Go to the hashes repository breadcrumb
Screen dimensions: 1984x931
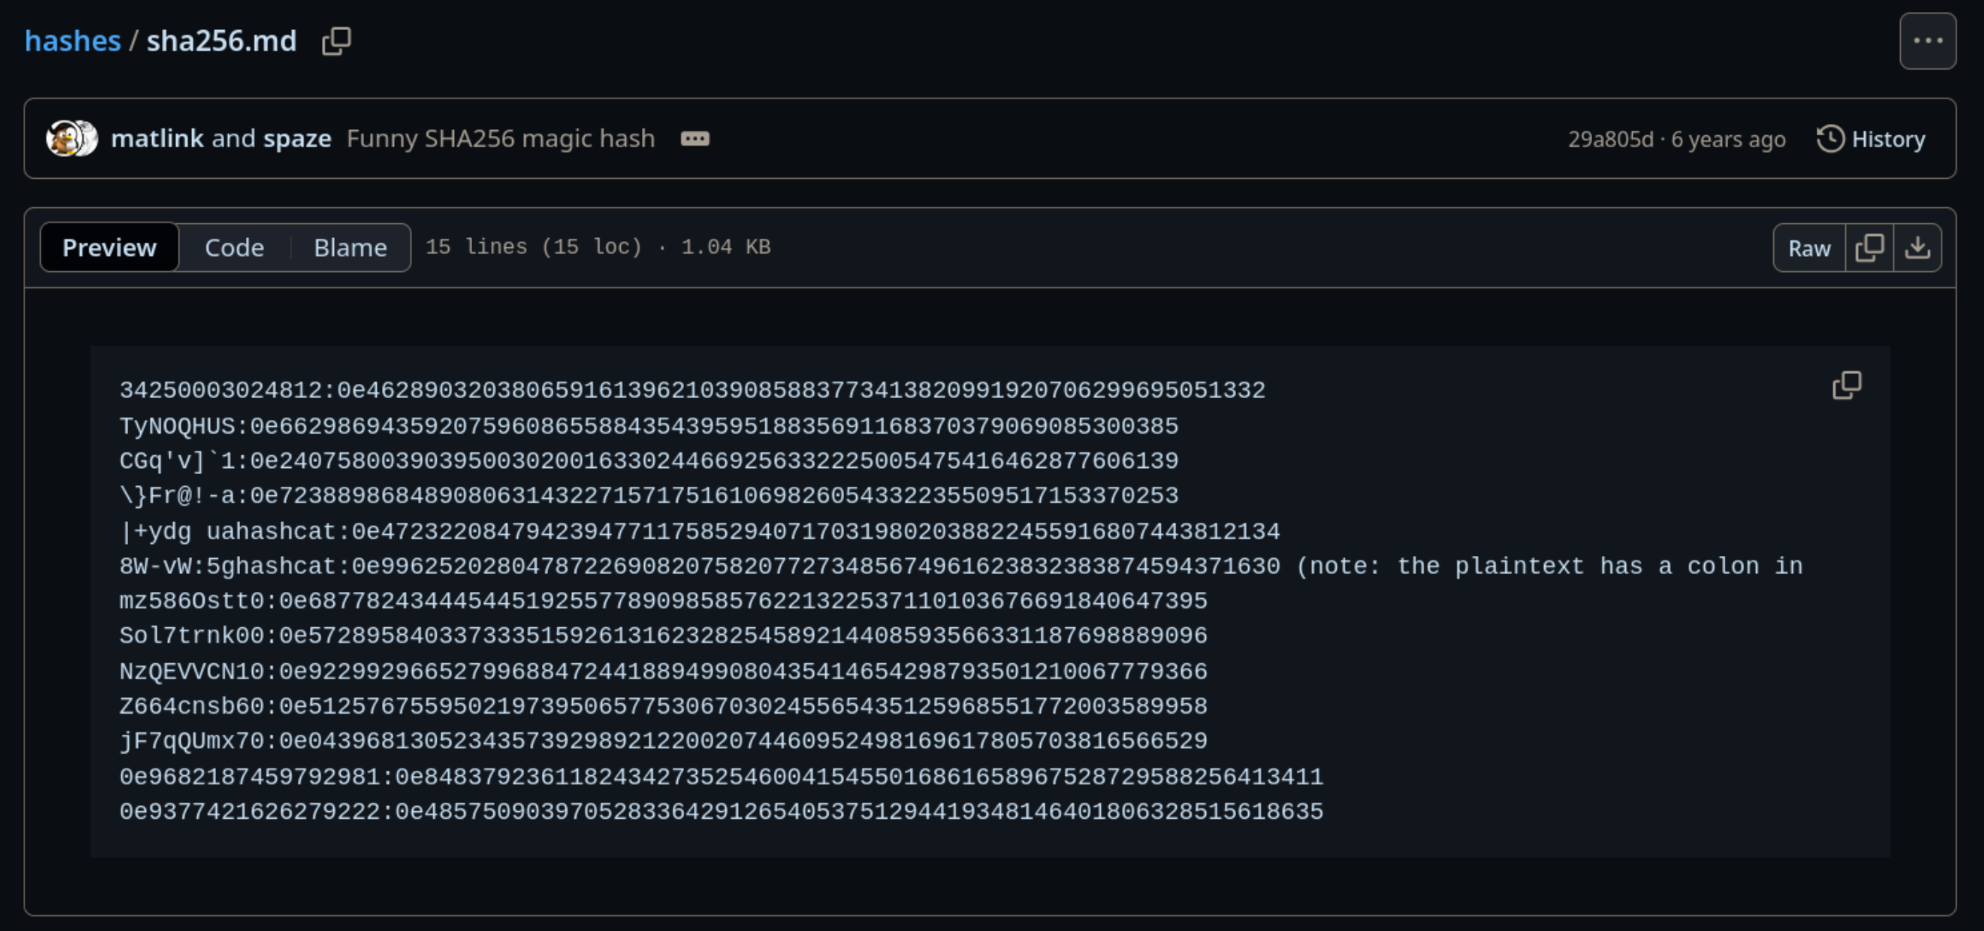point(72,41)
